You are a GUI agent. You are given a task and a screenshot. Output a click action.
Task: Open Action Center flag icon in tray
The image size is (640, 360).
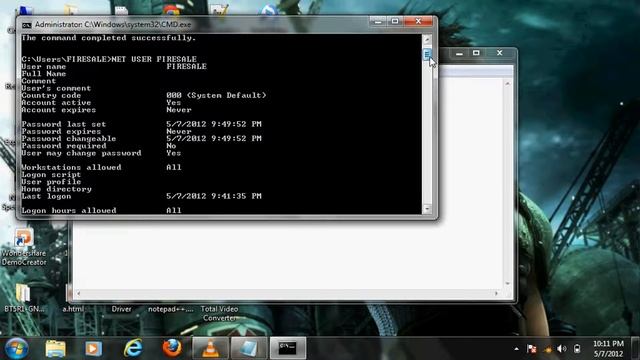531,349
